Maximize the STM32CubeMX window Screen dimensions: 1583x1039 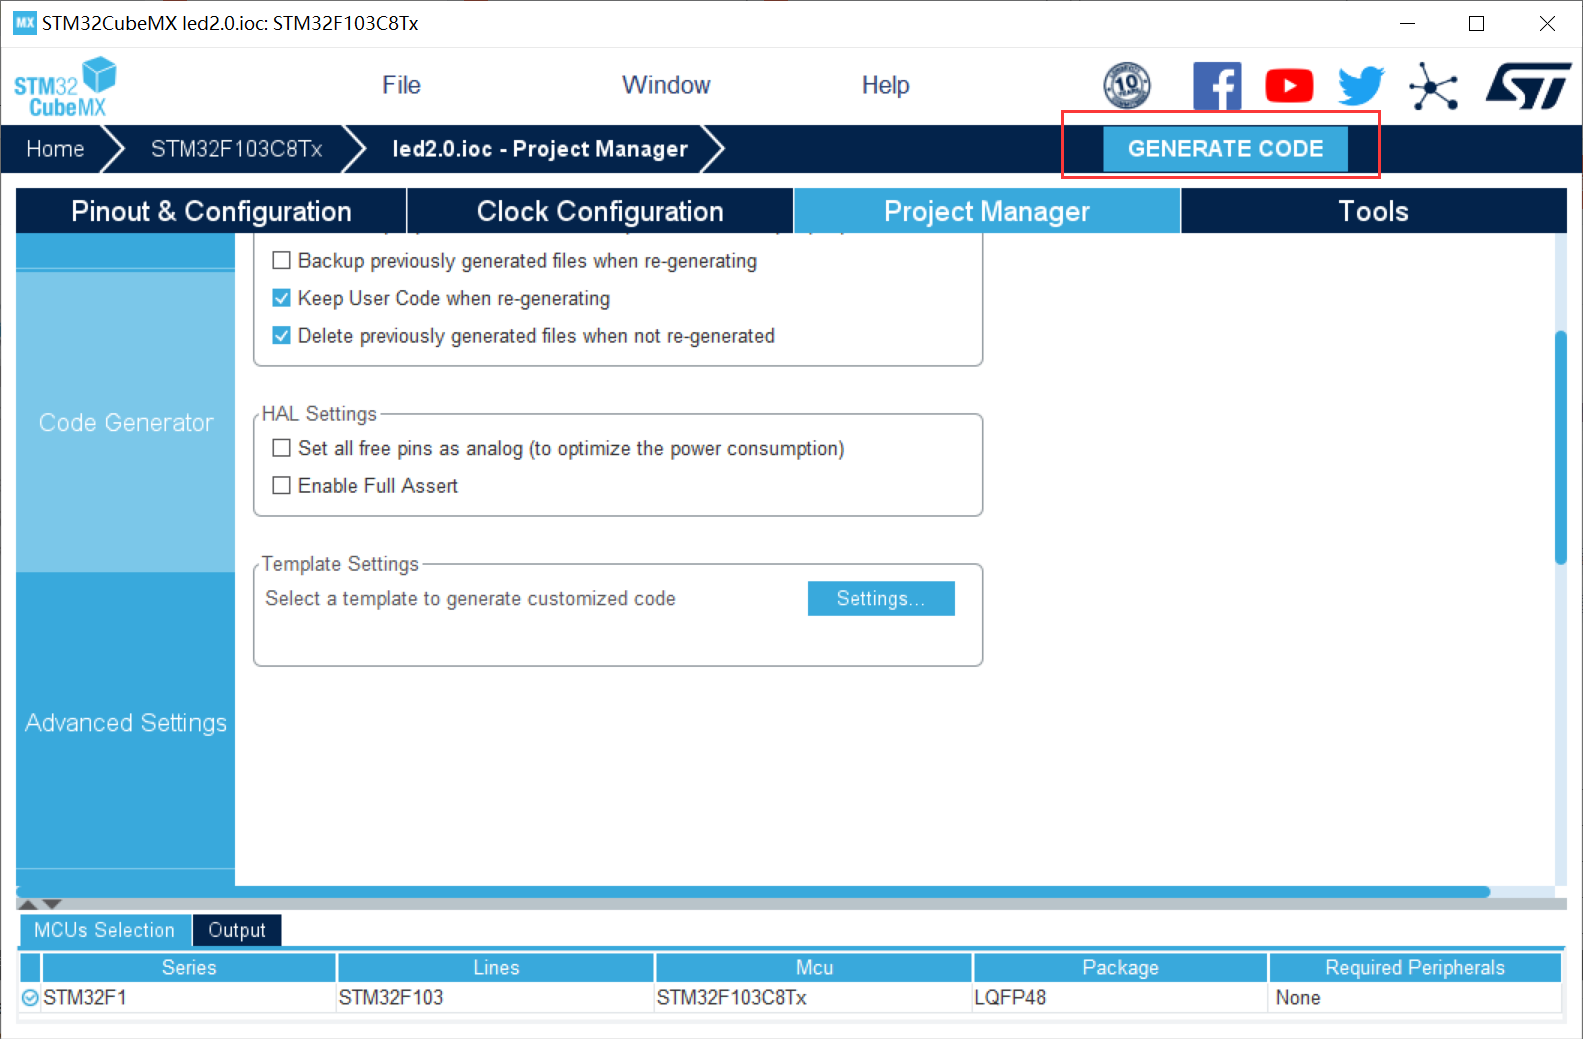pyautogui.click(x=1476, y=23)
